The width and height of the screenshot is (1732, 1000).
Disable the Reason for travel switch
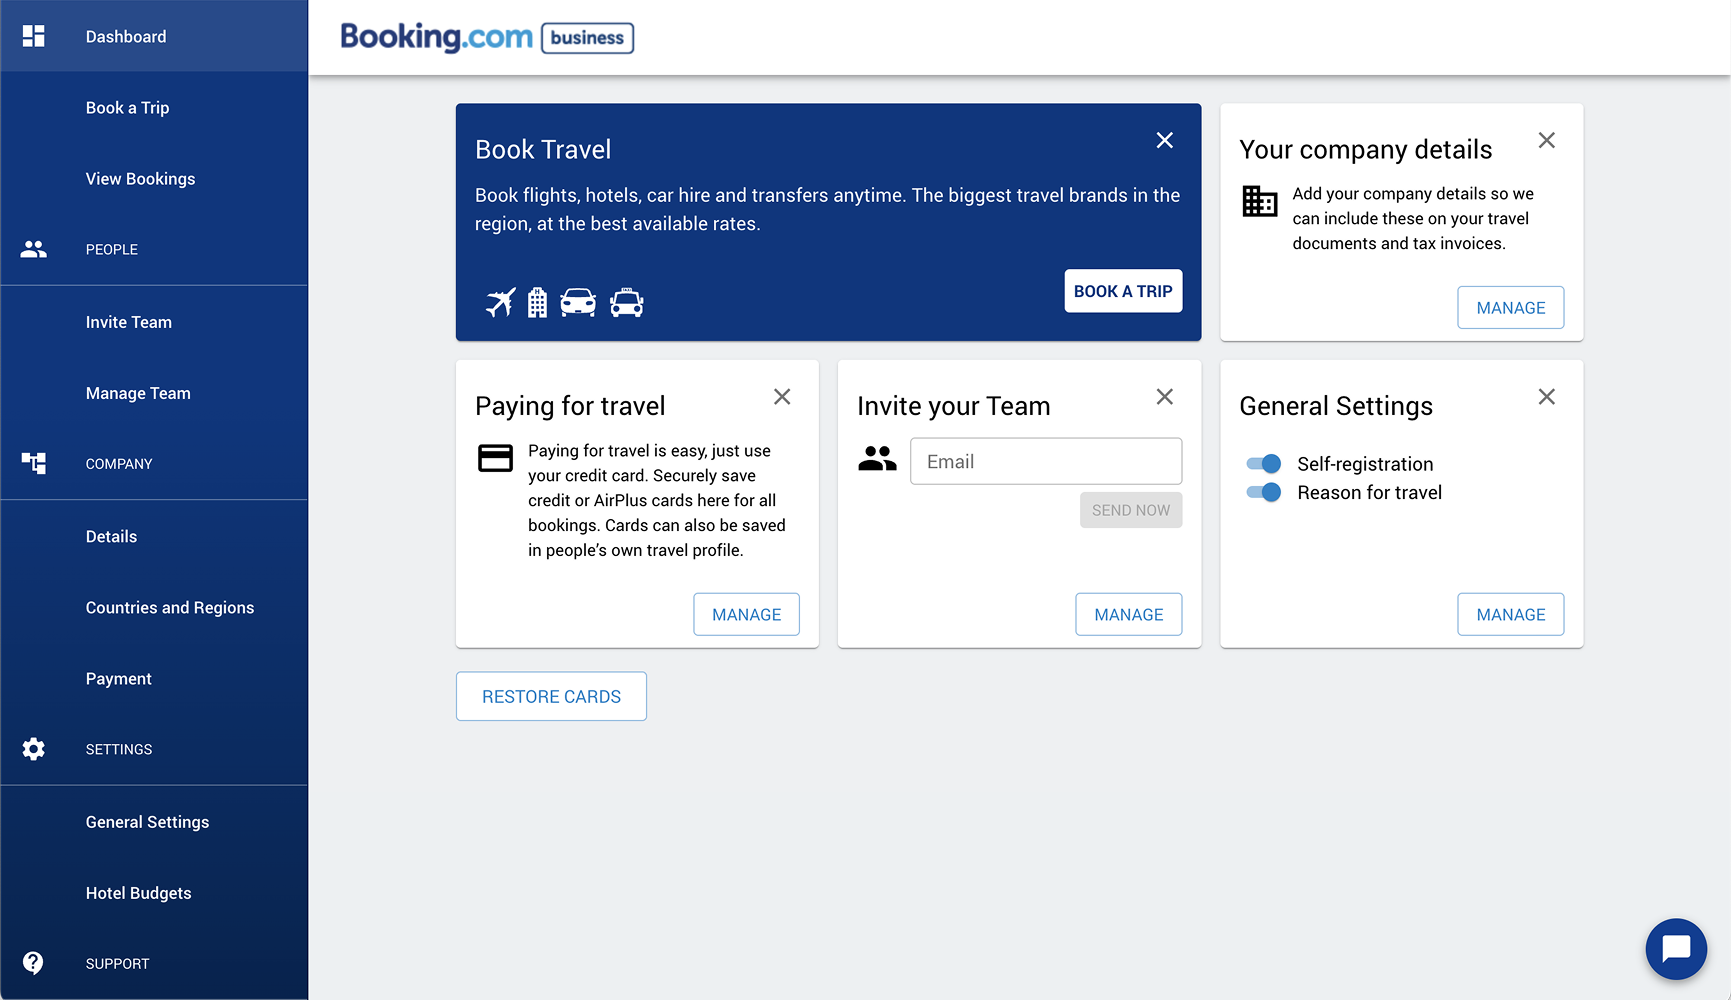[x=1264, y=492]
